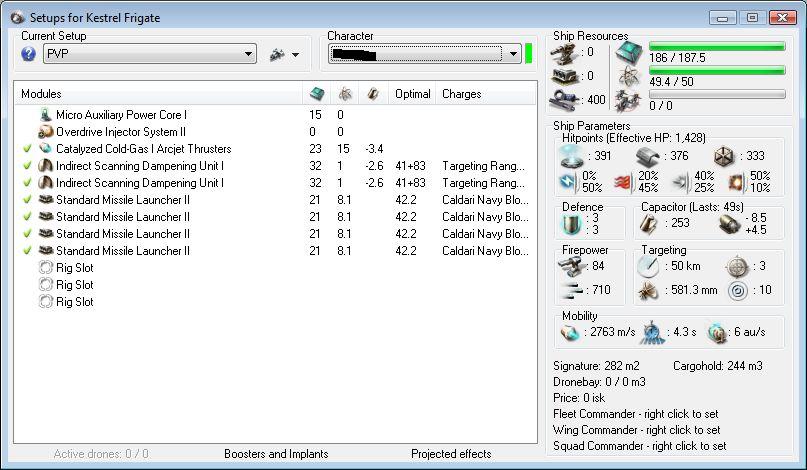The height and width of the screenshot is (470, 807).
Task: Click the ship setup tools icon
Action: tap(277, 54)
